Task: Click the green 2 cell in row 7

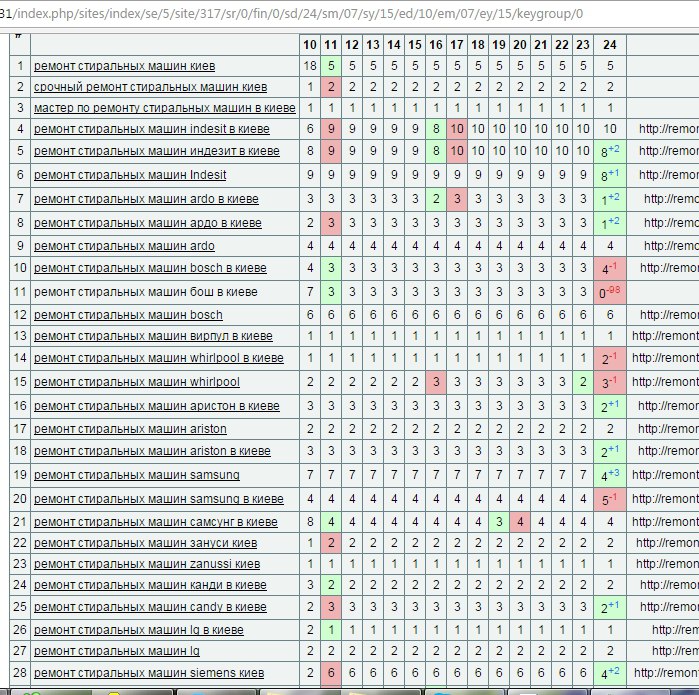Action: pos(436,199)
